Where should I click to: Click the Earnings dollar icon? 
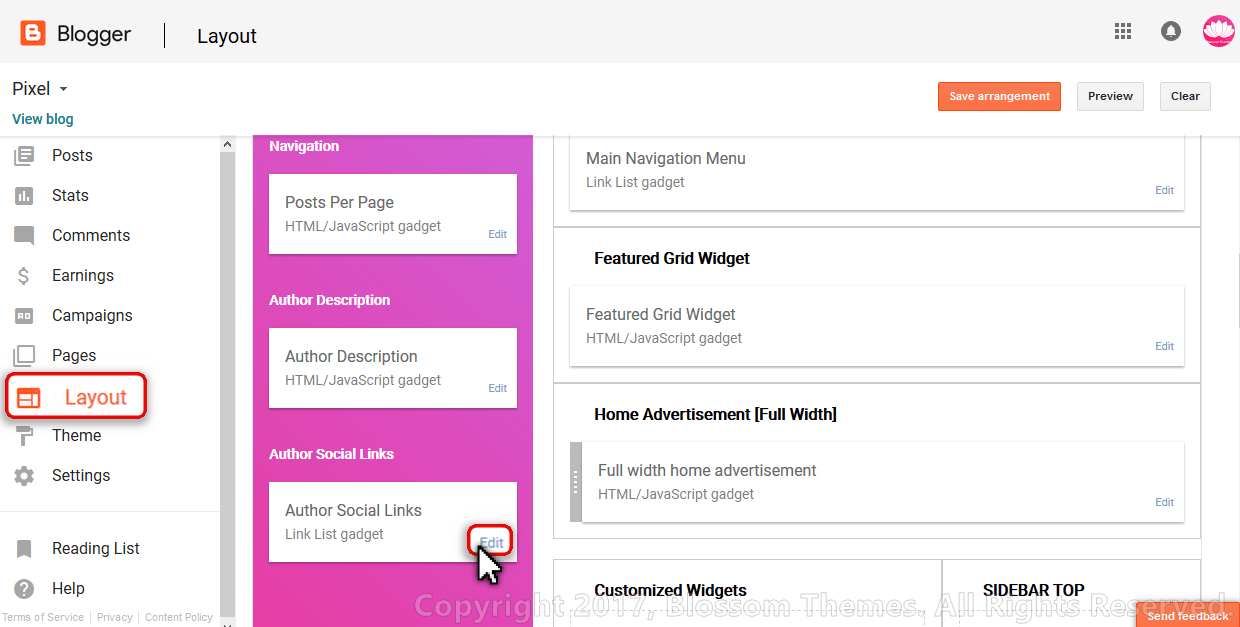(x=24, y=276)
